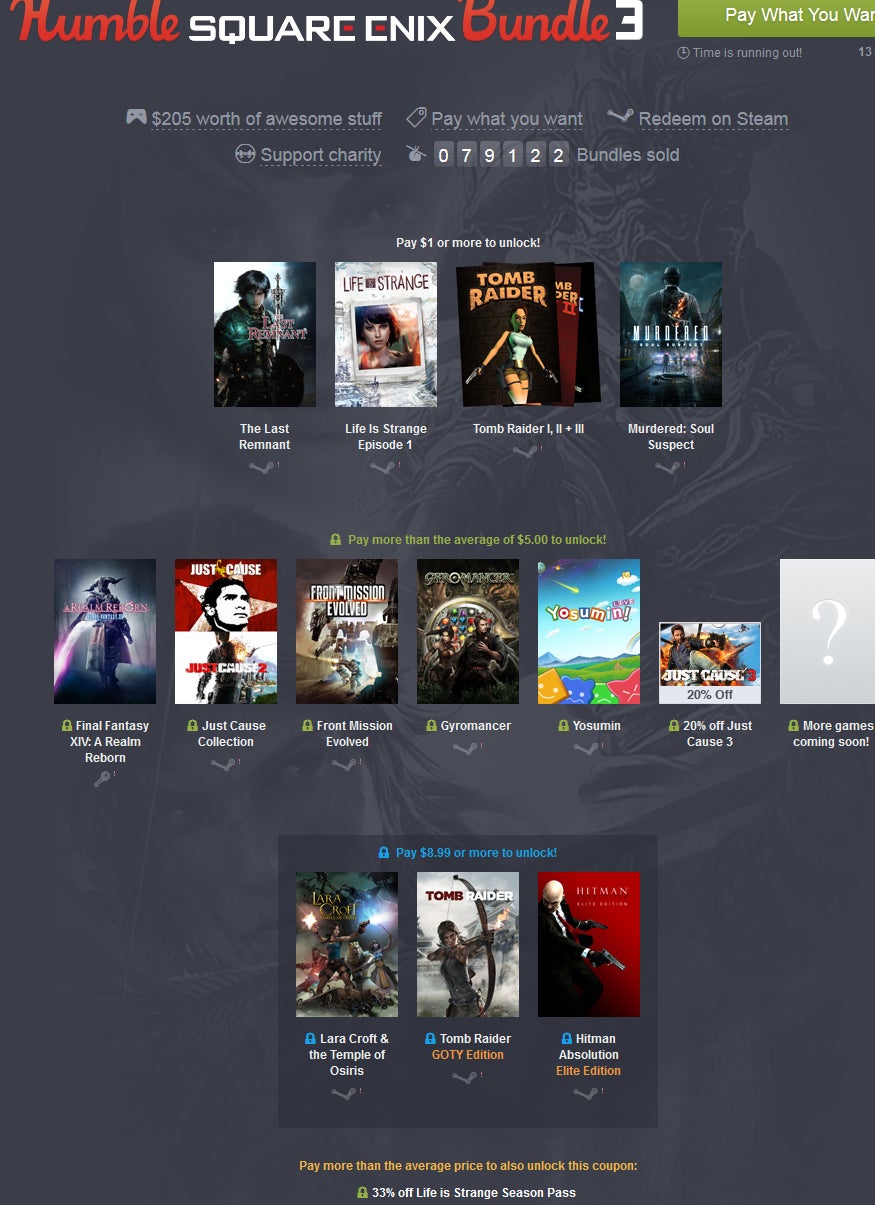Click the Humble Square Enix Bundle 3 logo
This screenshot has height=1205, width=875.
pos(327,22)
